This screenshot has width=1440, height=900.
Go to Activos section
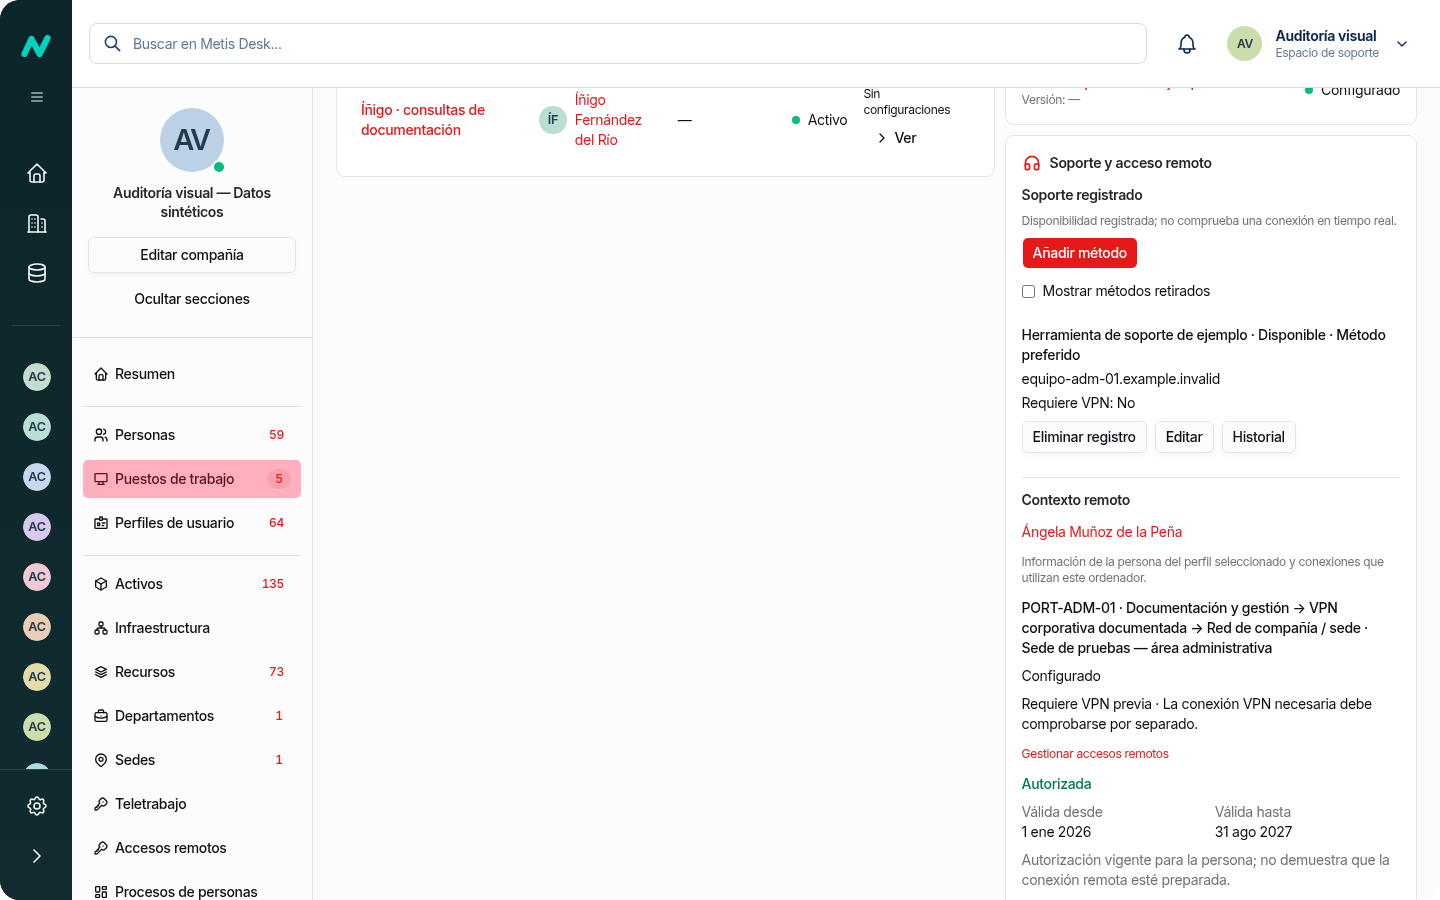coord(192,584)
